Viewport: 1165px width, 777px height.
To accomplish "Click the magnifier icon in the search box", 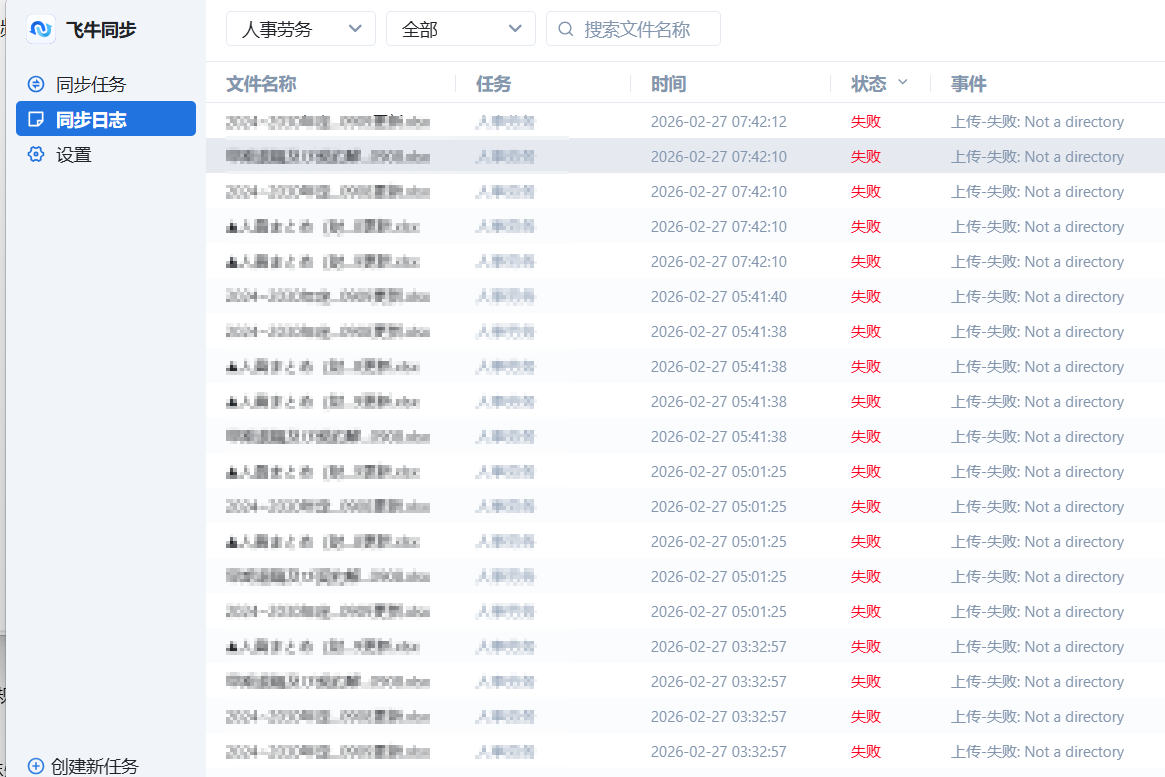I will point(566,28).
